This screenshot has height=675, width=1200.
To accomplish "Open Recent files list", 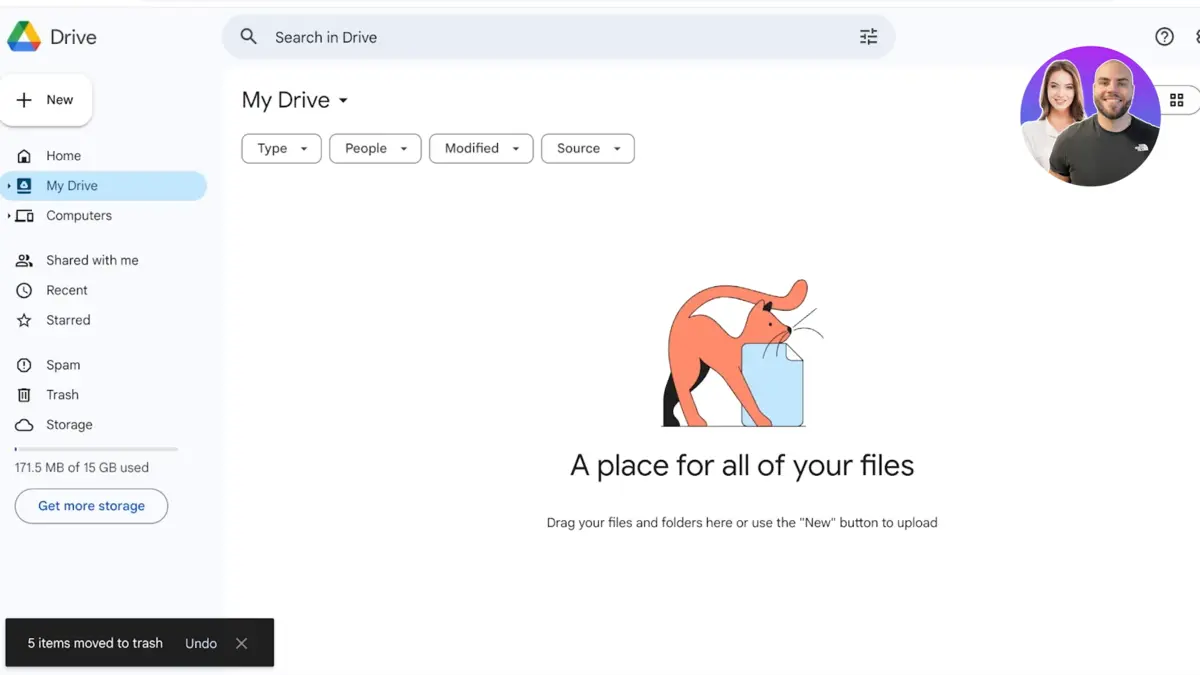I will coord(67,290).
